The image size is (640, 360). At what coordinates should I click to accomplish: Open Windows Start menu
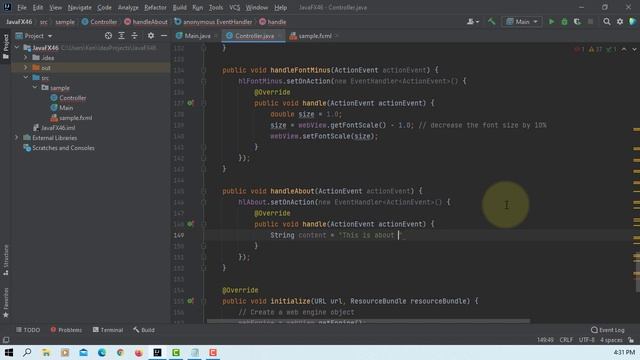pos(9,352)
